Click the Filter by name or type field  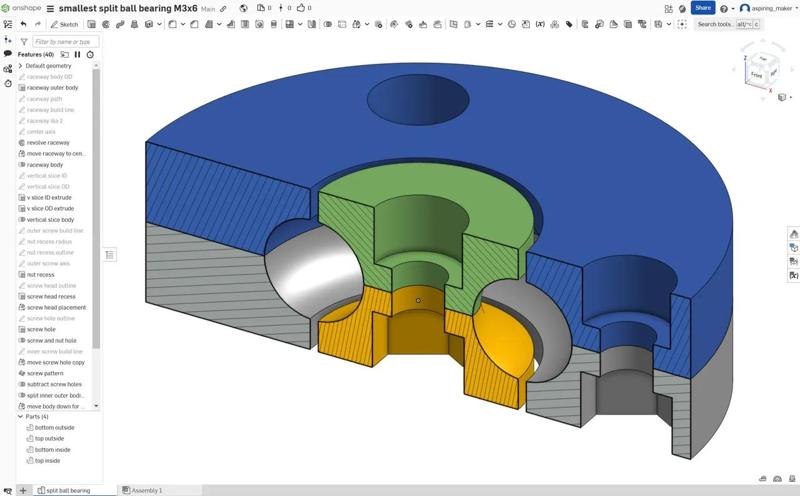(65, 42)
